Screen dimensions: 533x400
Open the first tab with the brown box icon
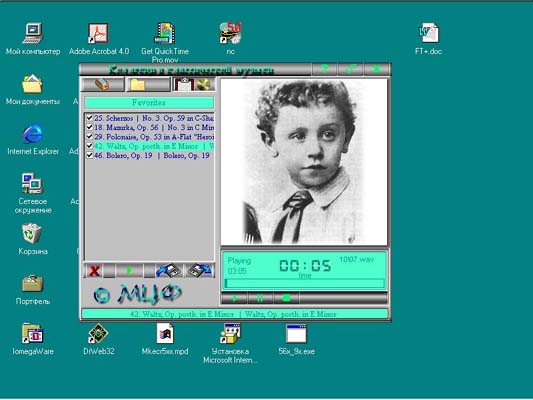tap(103, 84)
